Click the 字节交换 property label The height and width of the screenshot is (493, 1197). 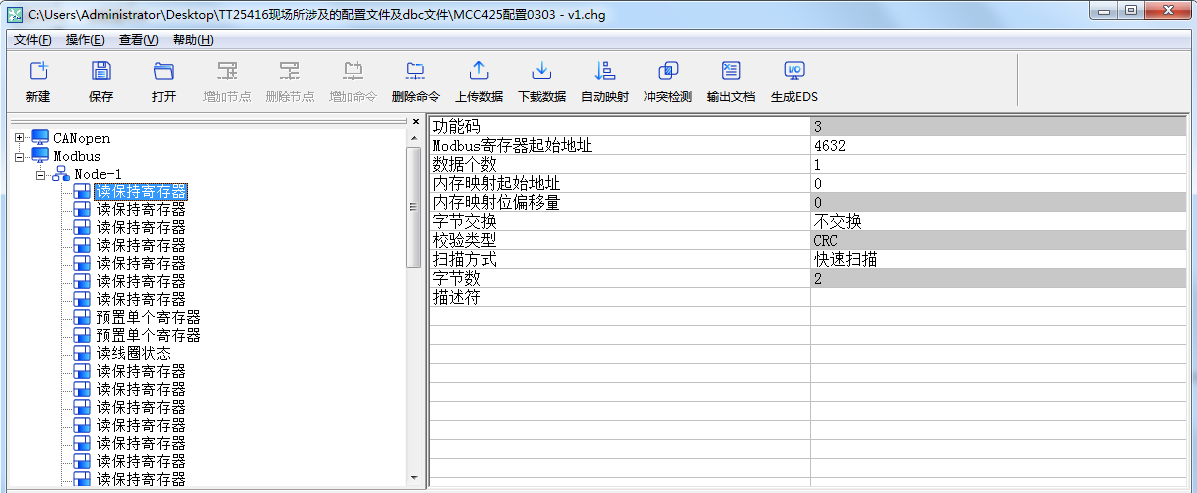pos(464,221)
